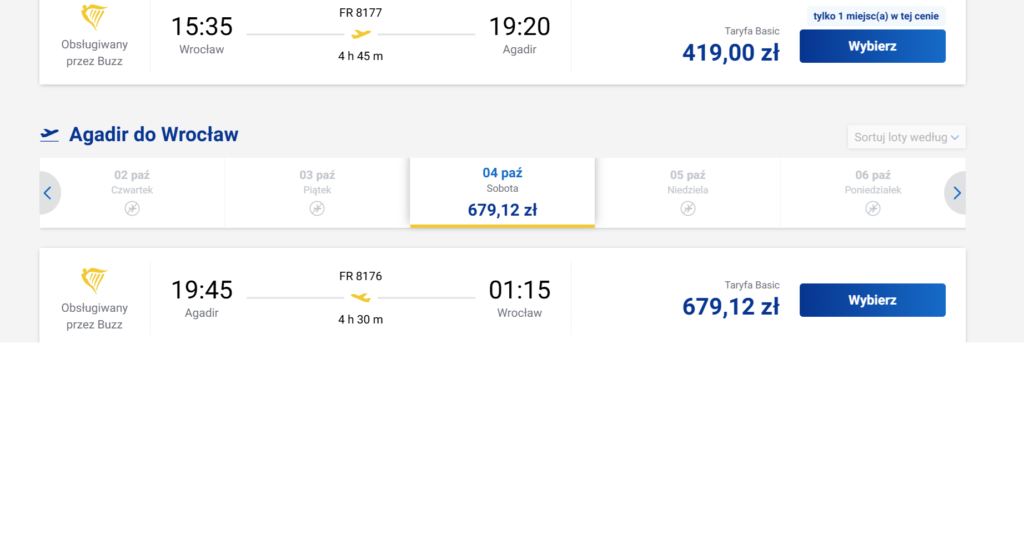Show later dates with the right arrow

[957, 193]
